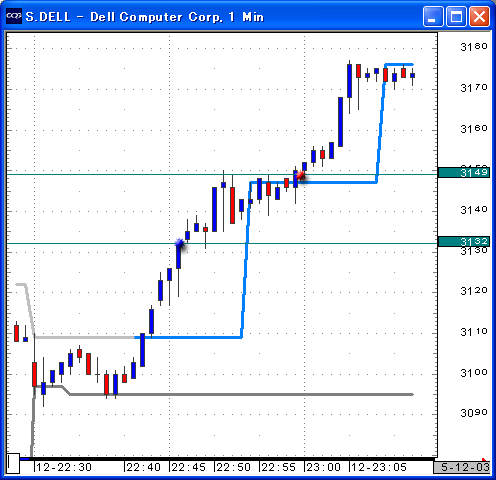Screen dimensions: 496x480
Task: Click the 3170 price scale value
Action: [474, 88]
